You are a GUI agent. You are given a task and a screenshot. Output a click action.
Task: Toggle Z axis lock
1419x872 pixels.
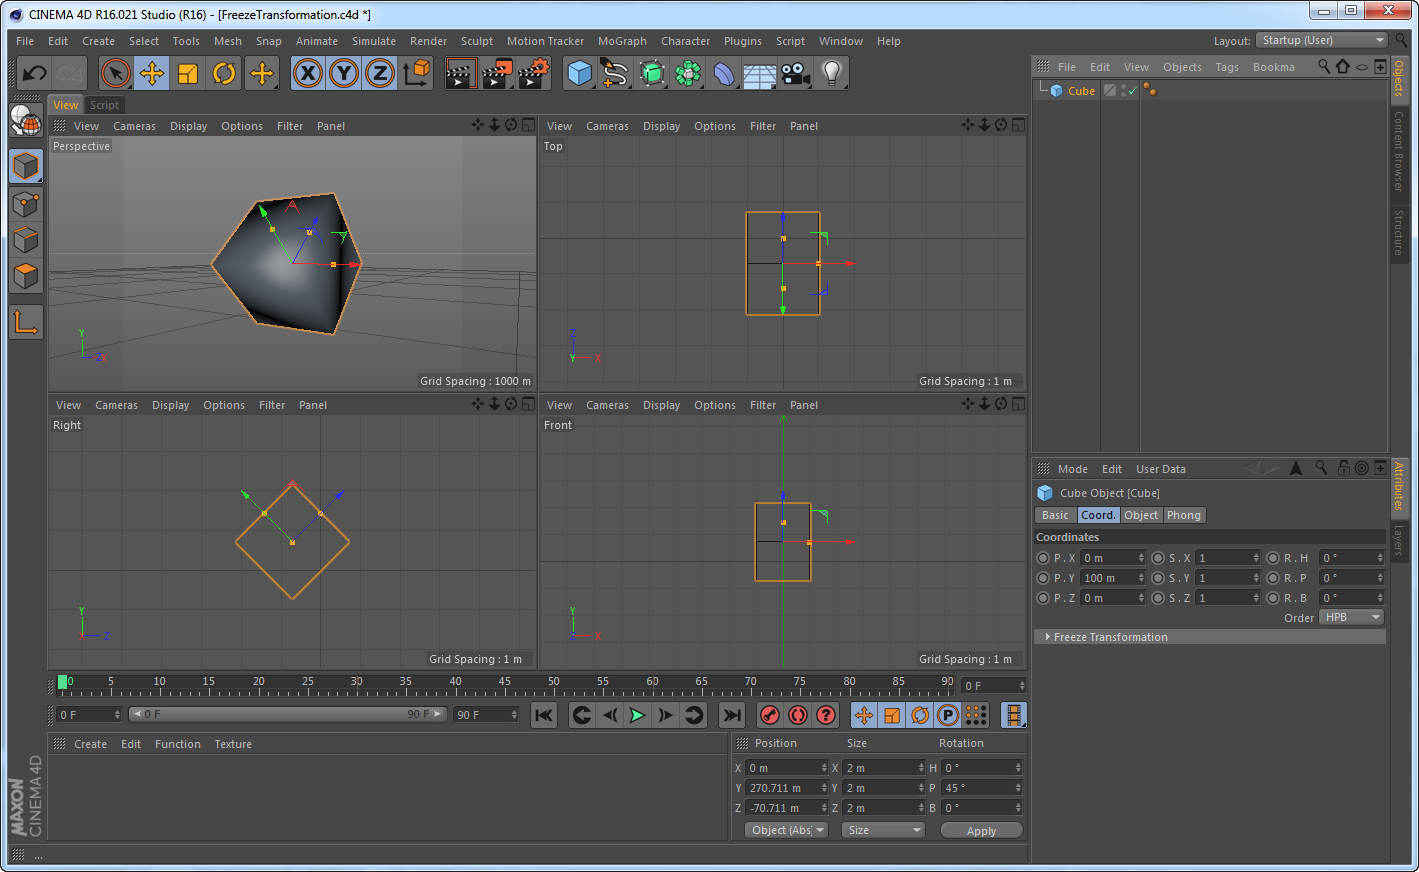[x=380, y=73]
